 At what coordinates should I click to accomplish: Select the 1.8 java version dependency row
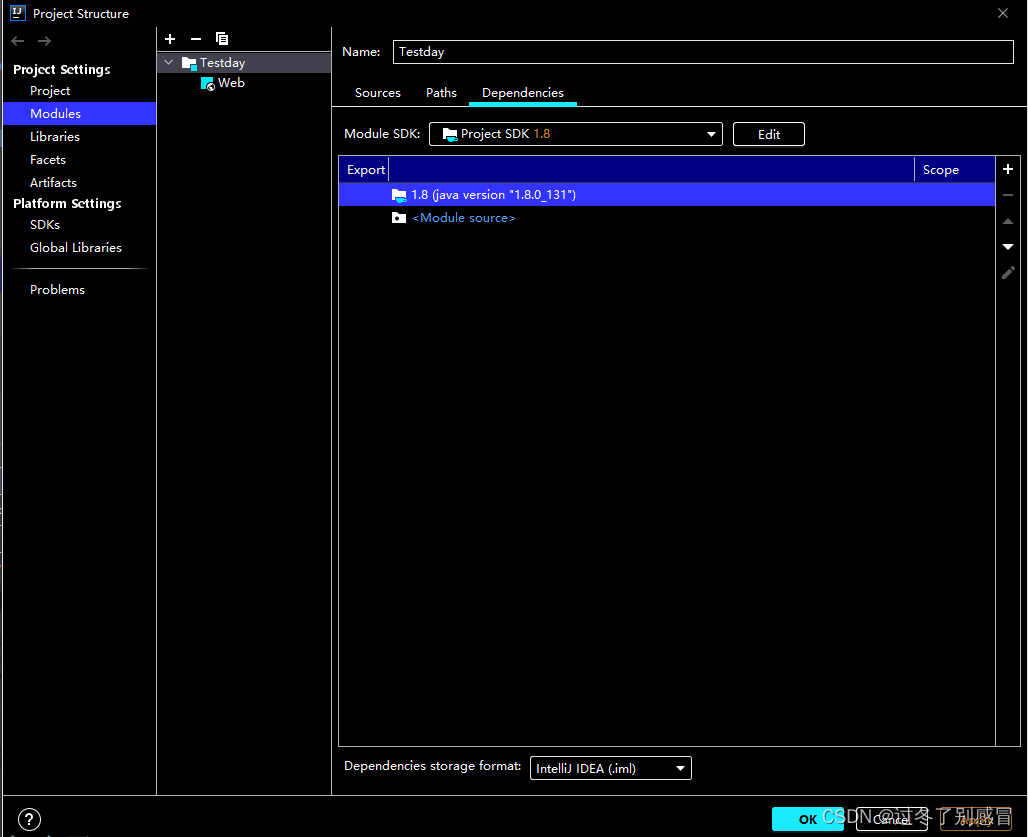pyautogui.click(x=667, y=195)
